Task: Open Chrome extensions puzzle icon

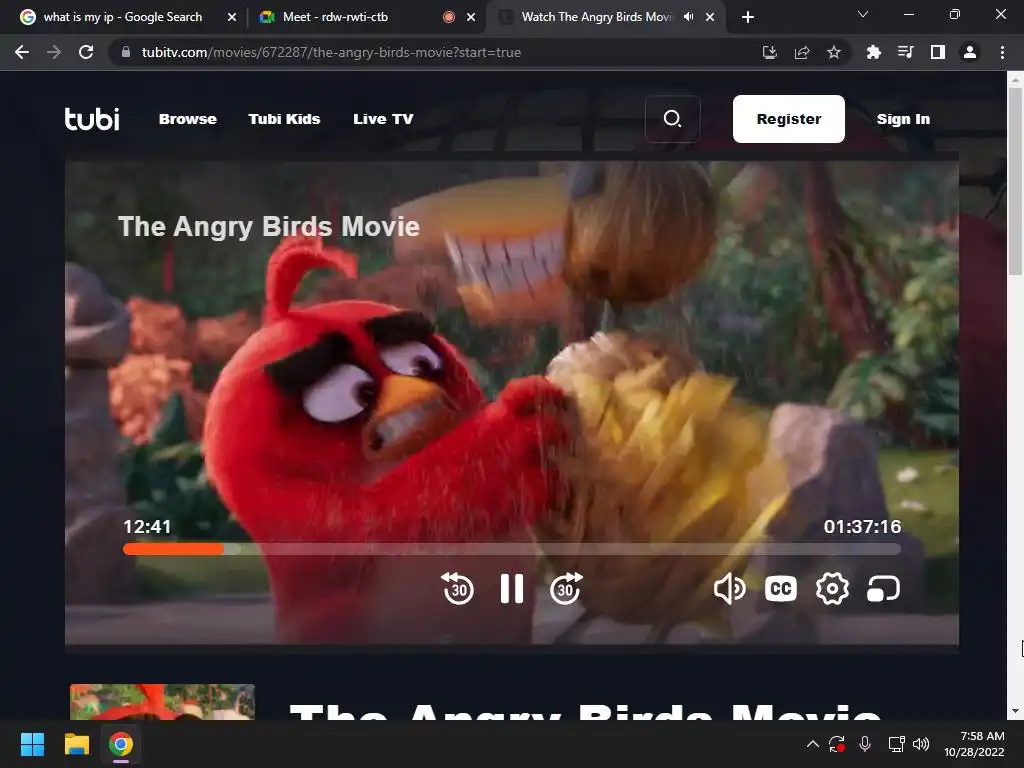Action: pos(873,52)
